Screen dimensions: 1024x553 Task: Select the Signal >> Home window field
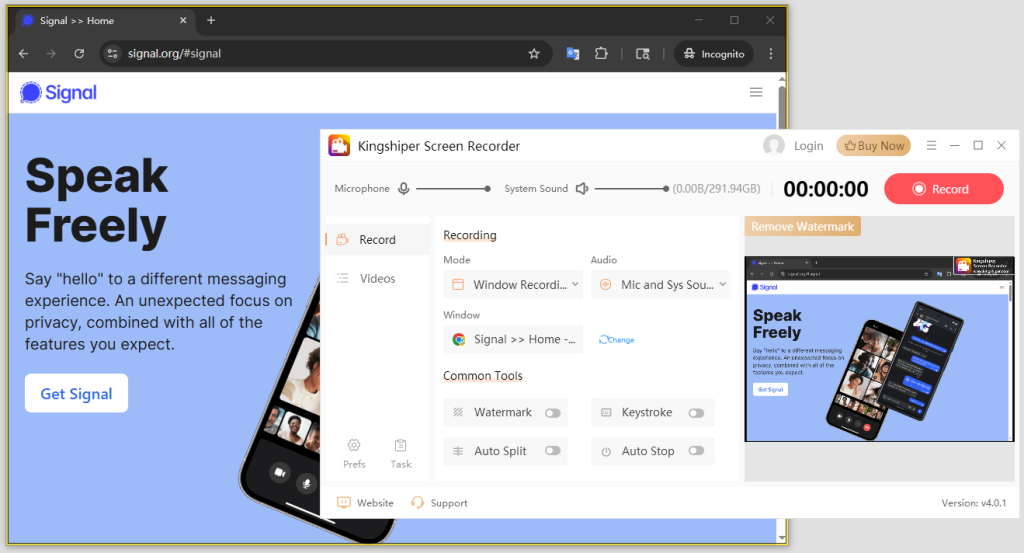click(513, 340)
